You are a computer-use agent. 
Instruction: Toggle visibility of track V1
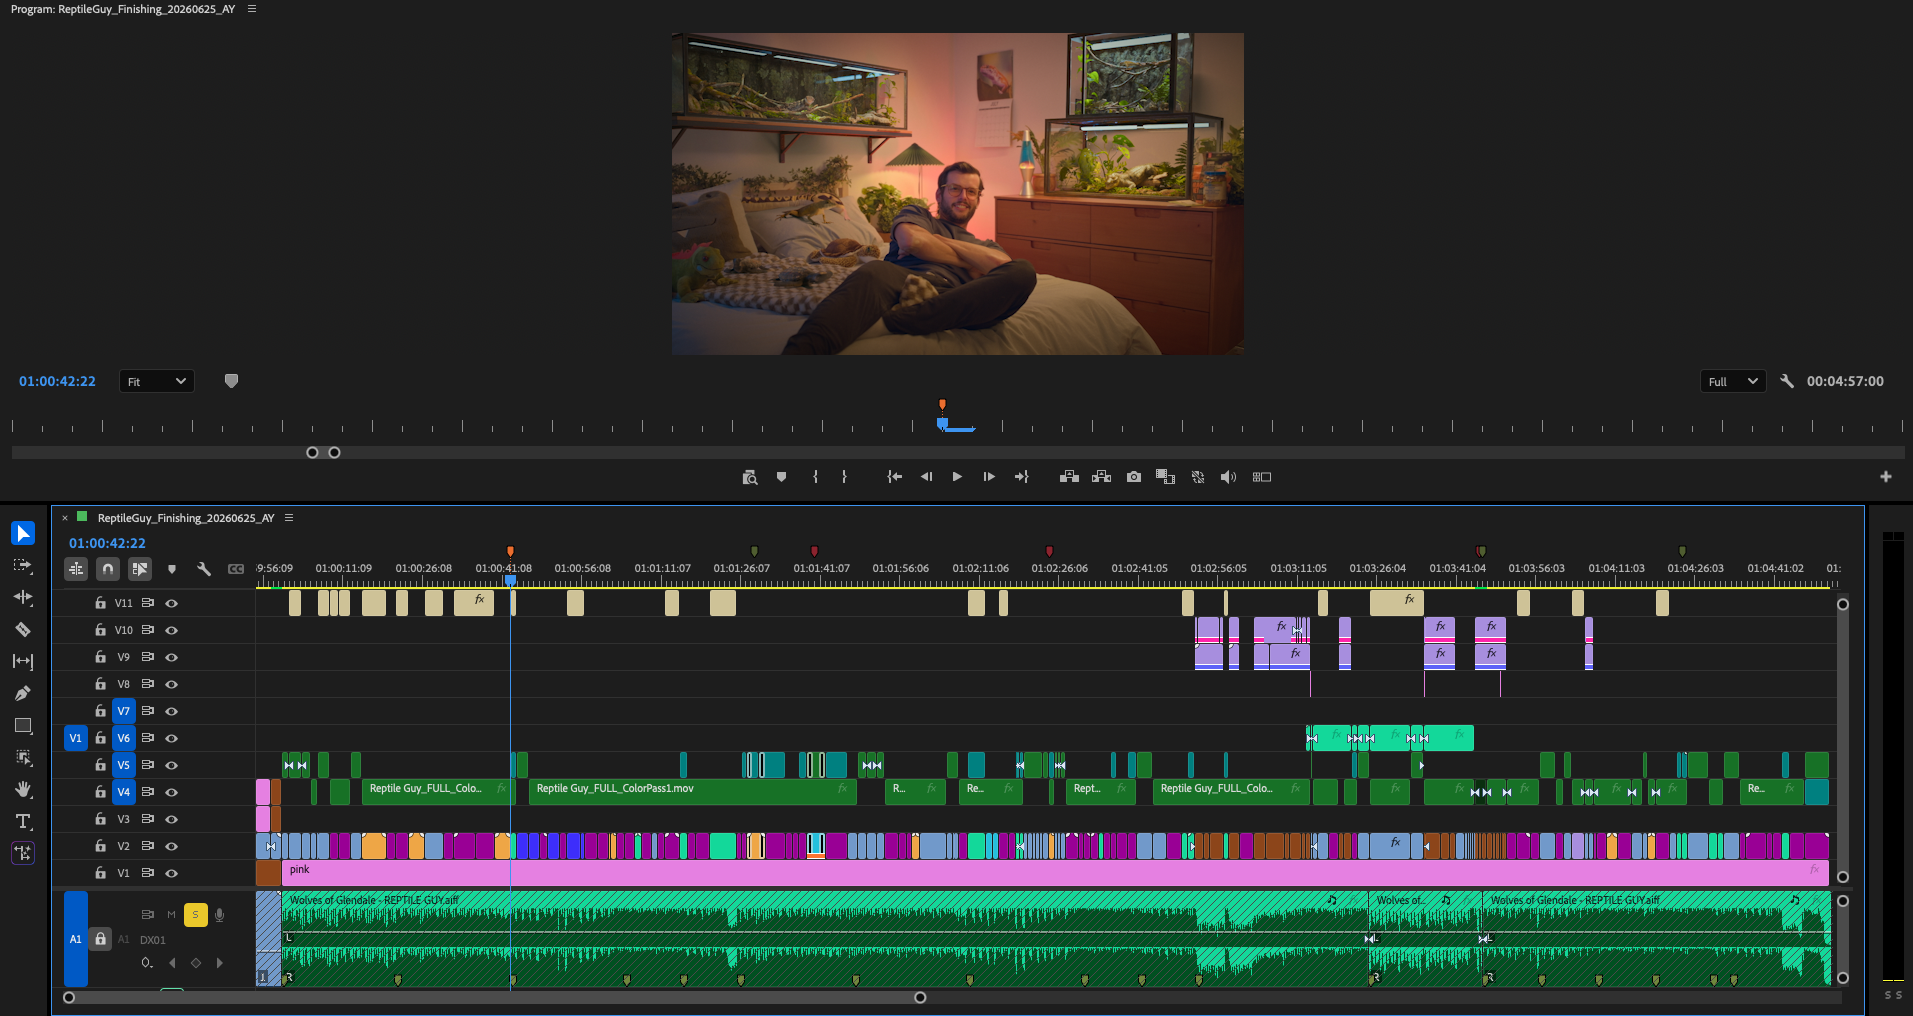click(x=171, y=873)
